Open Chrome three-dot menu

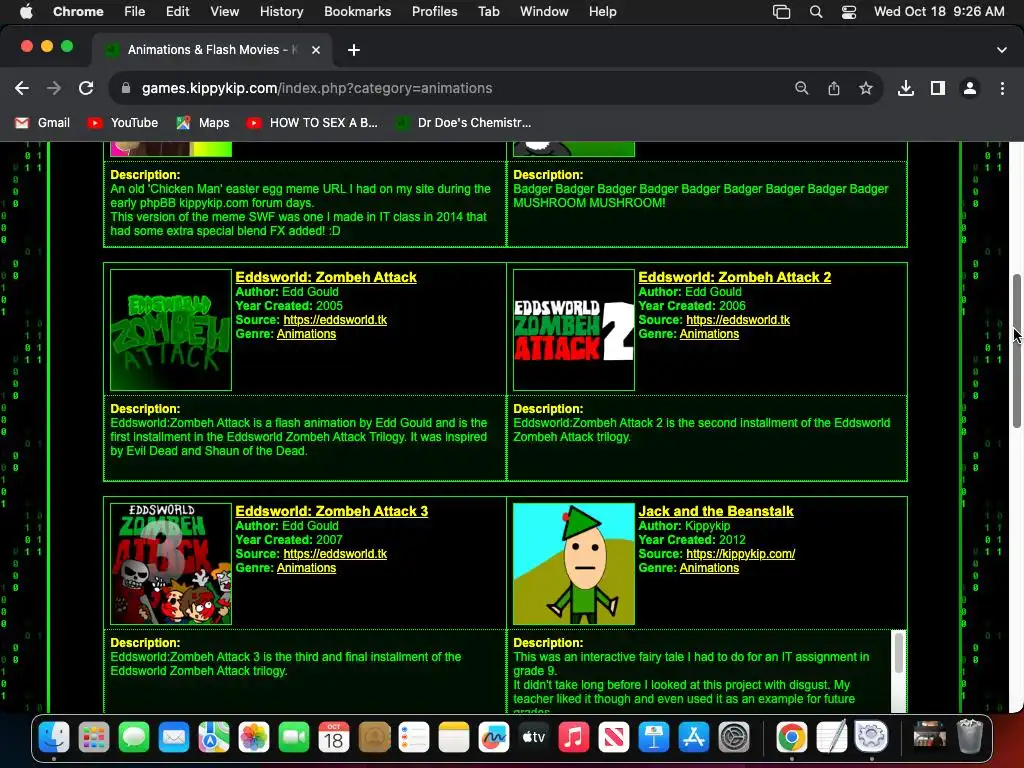pyautogui.click(x=1002, y=88)
